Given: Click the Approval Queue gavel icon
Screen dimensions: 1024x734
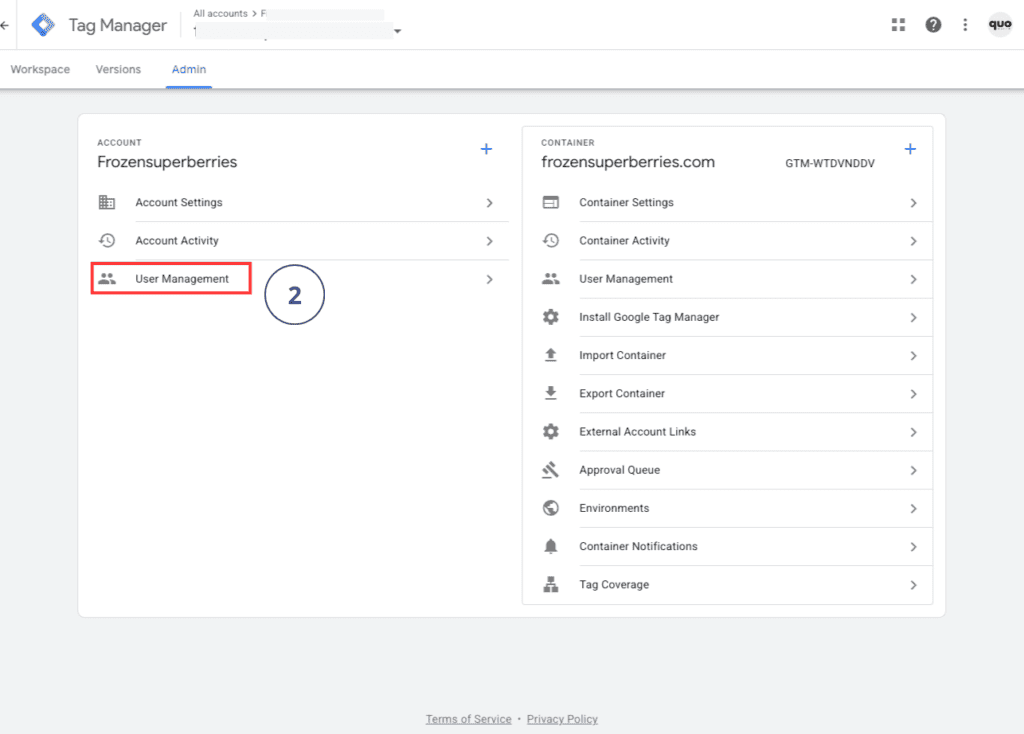Looking at the screenshot, I should (551, 470).
